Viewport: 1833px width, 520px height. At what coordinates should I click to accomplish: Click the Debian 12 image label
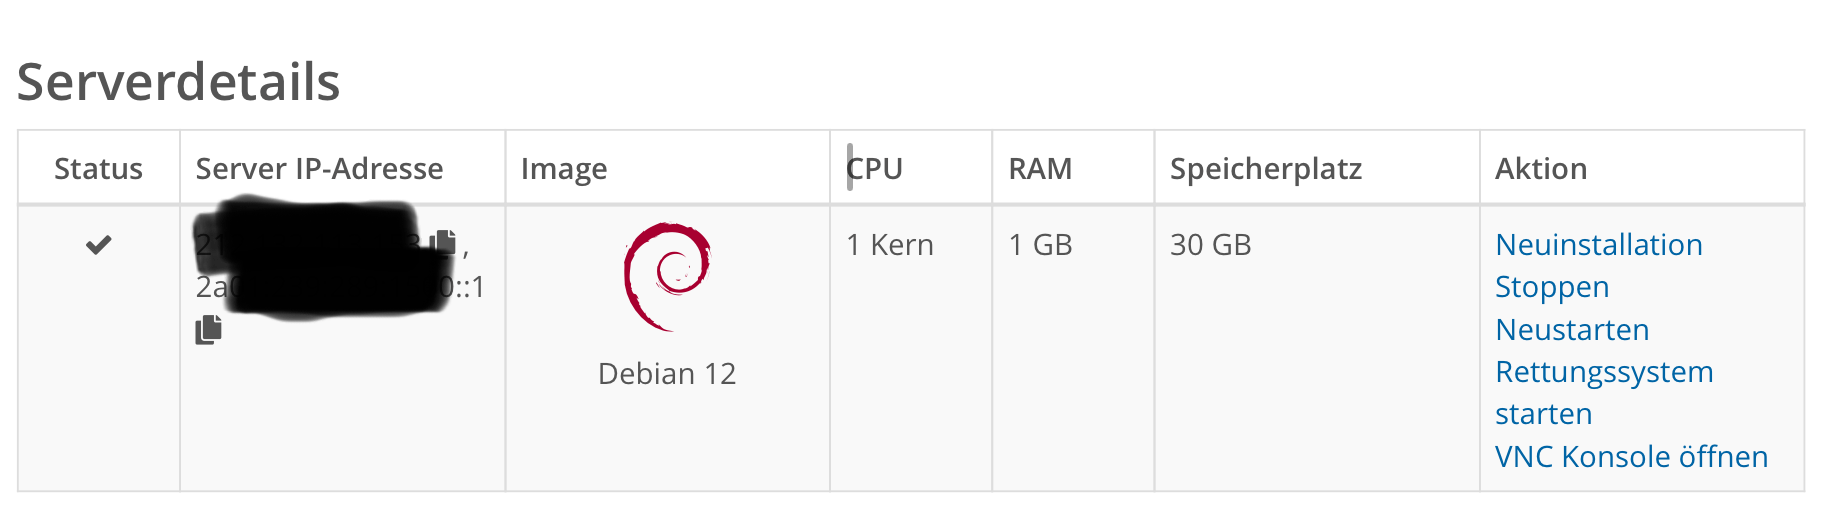pyautogui.click(x=667, y=374)
